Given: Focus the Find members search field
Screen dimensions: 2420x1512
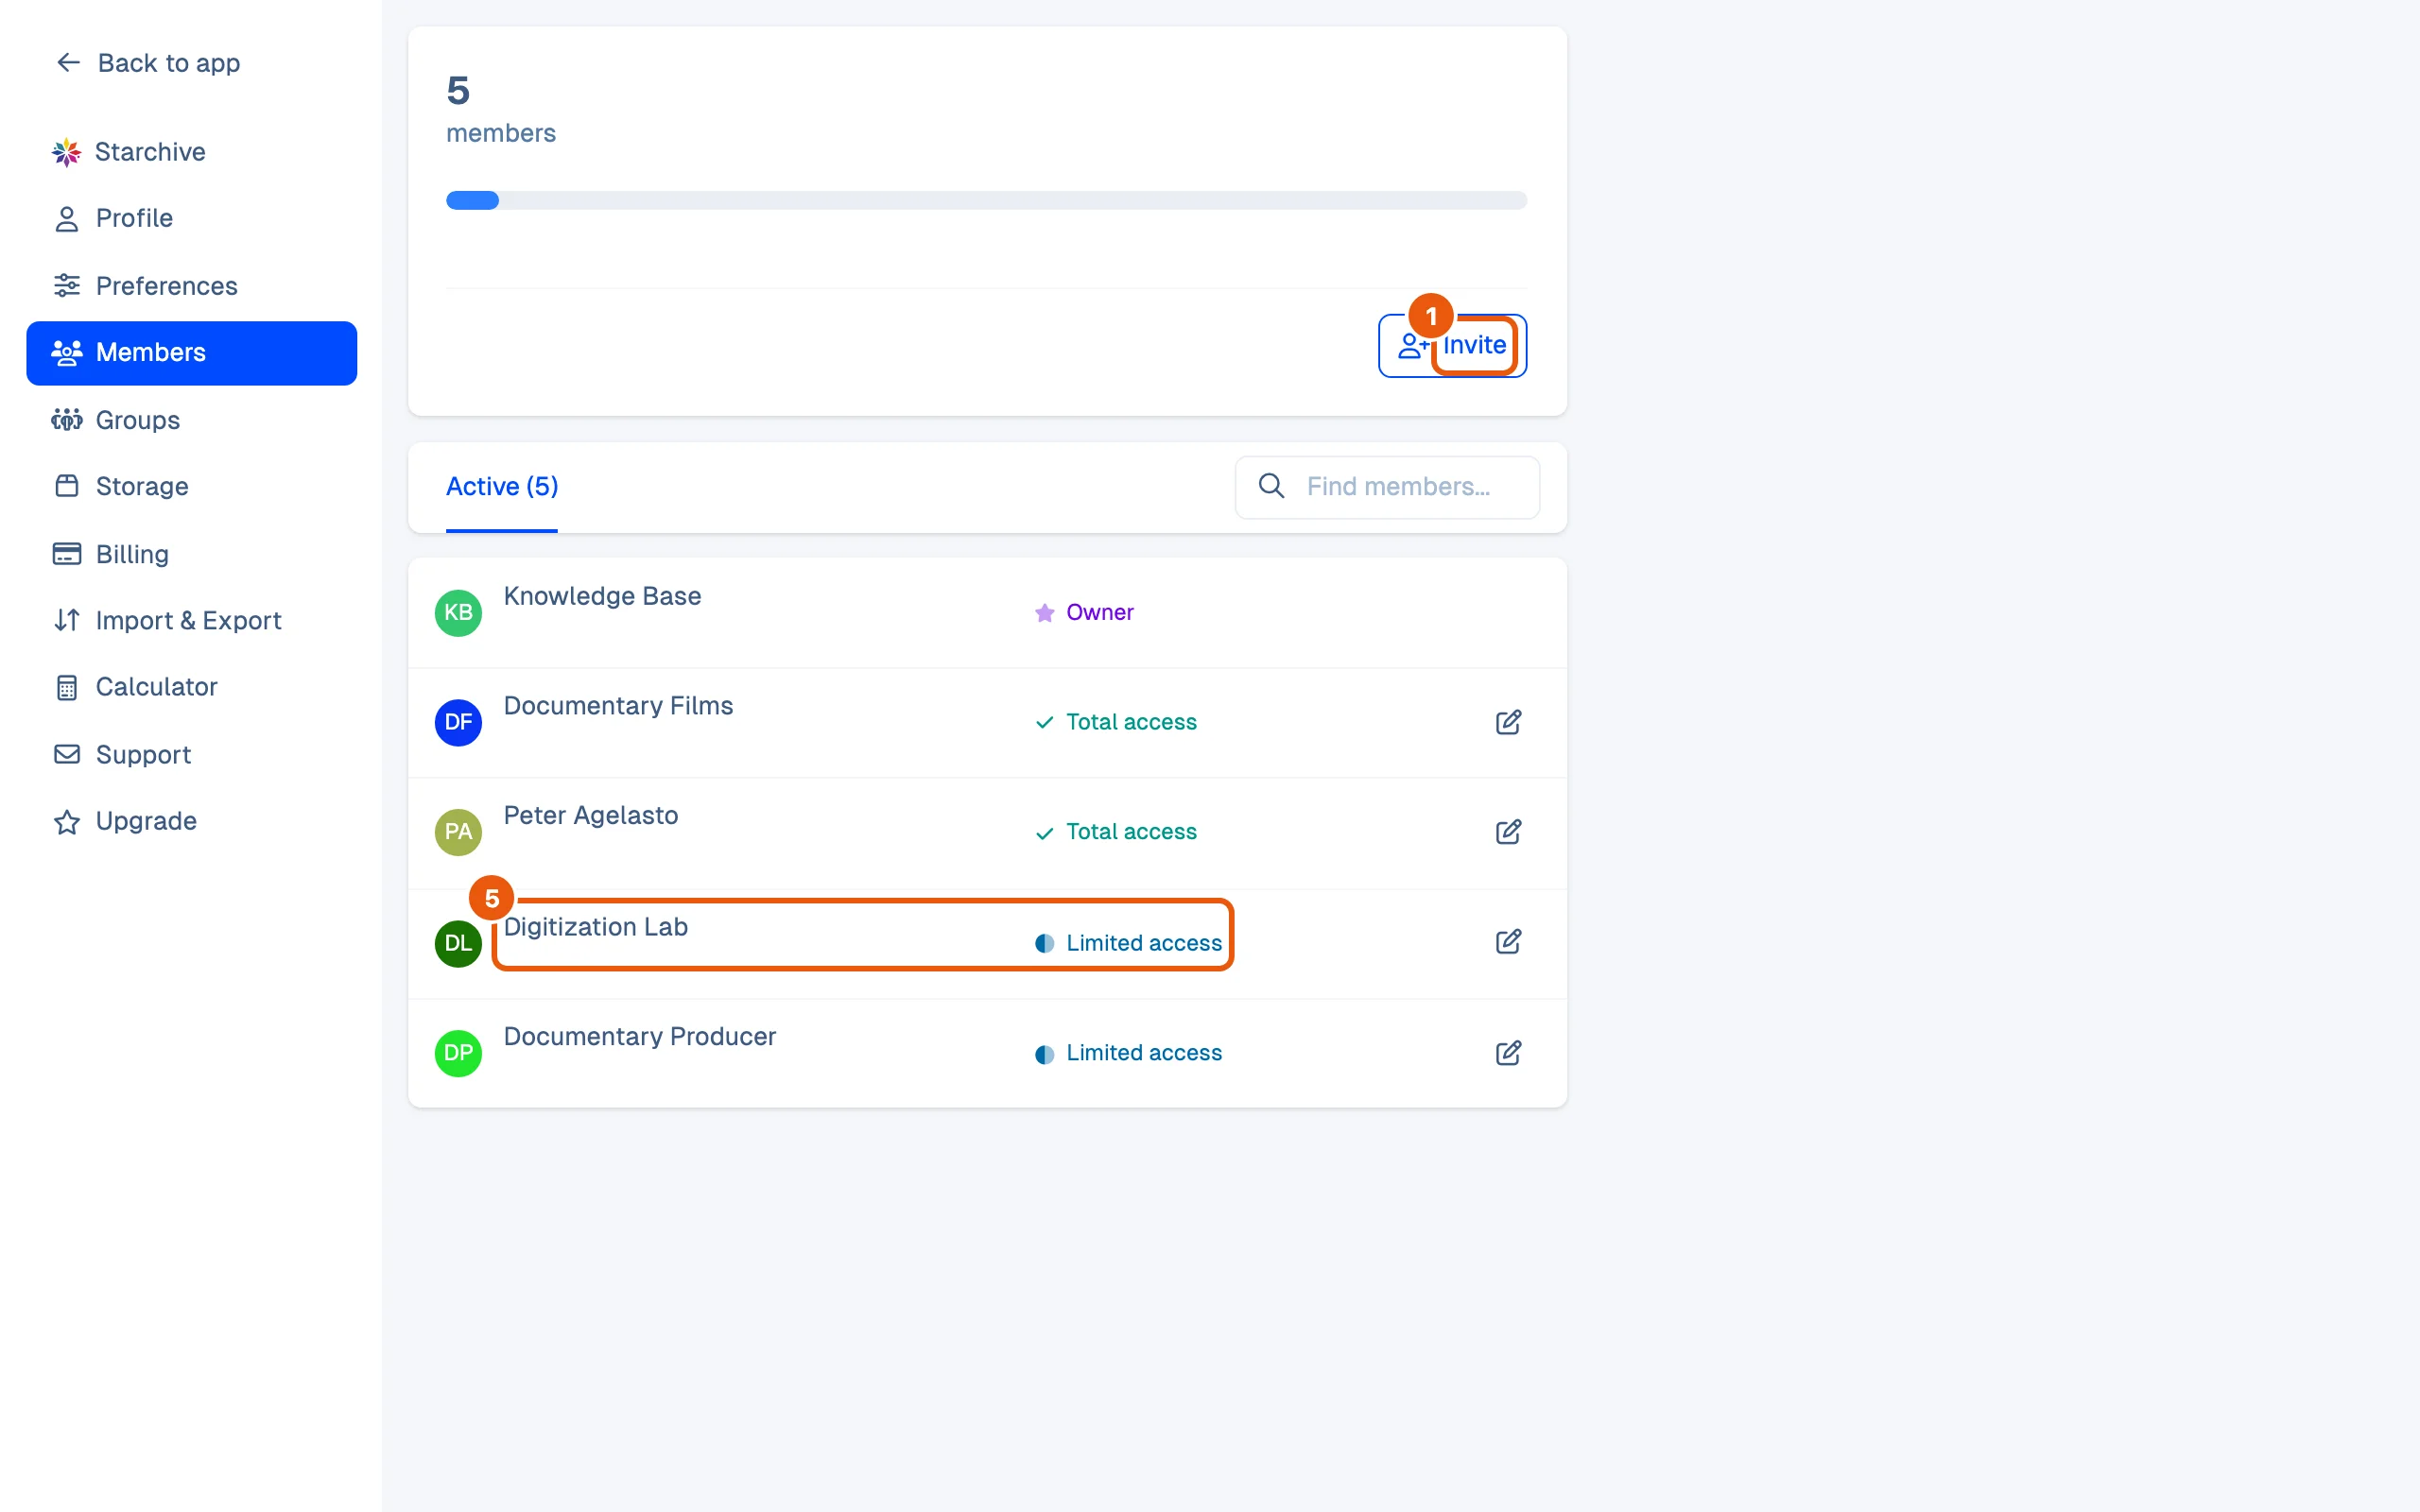Looking at the screenshot, I should point(1387,487).
